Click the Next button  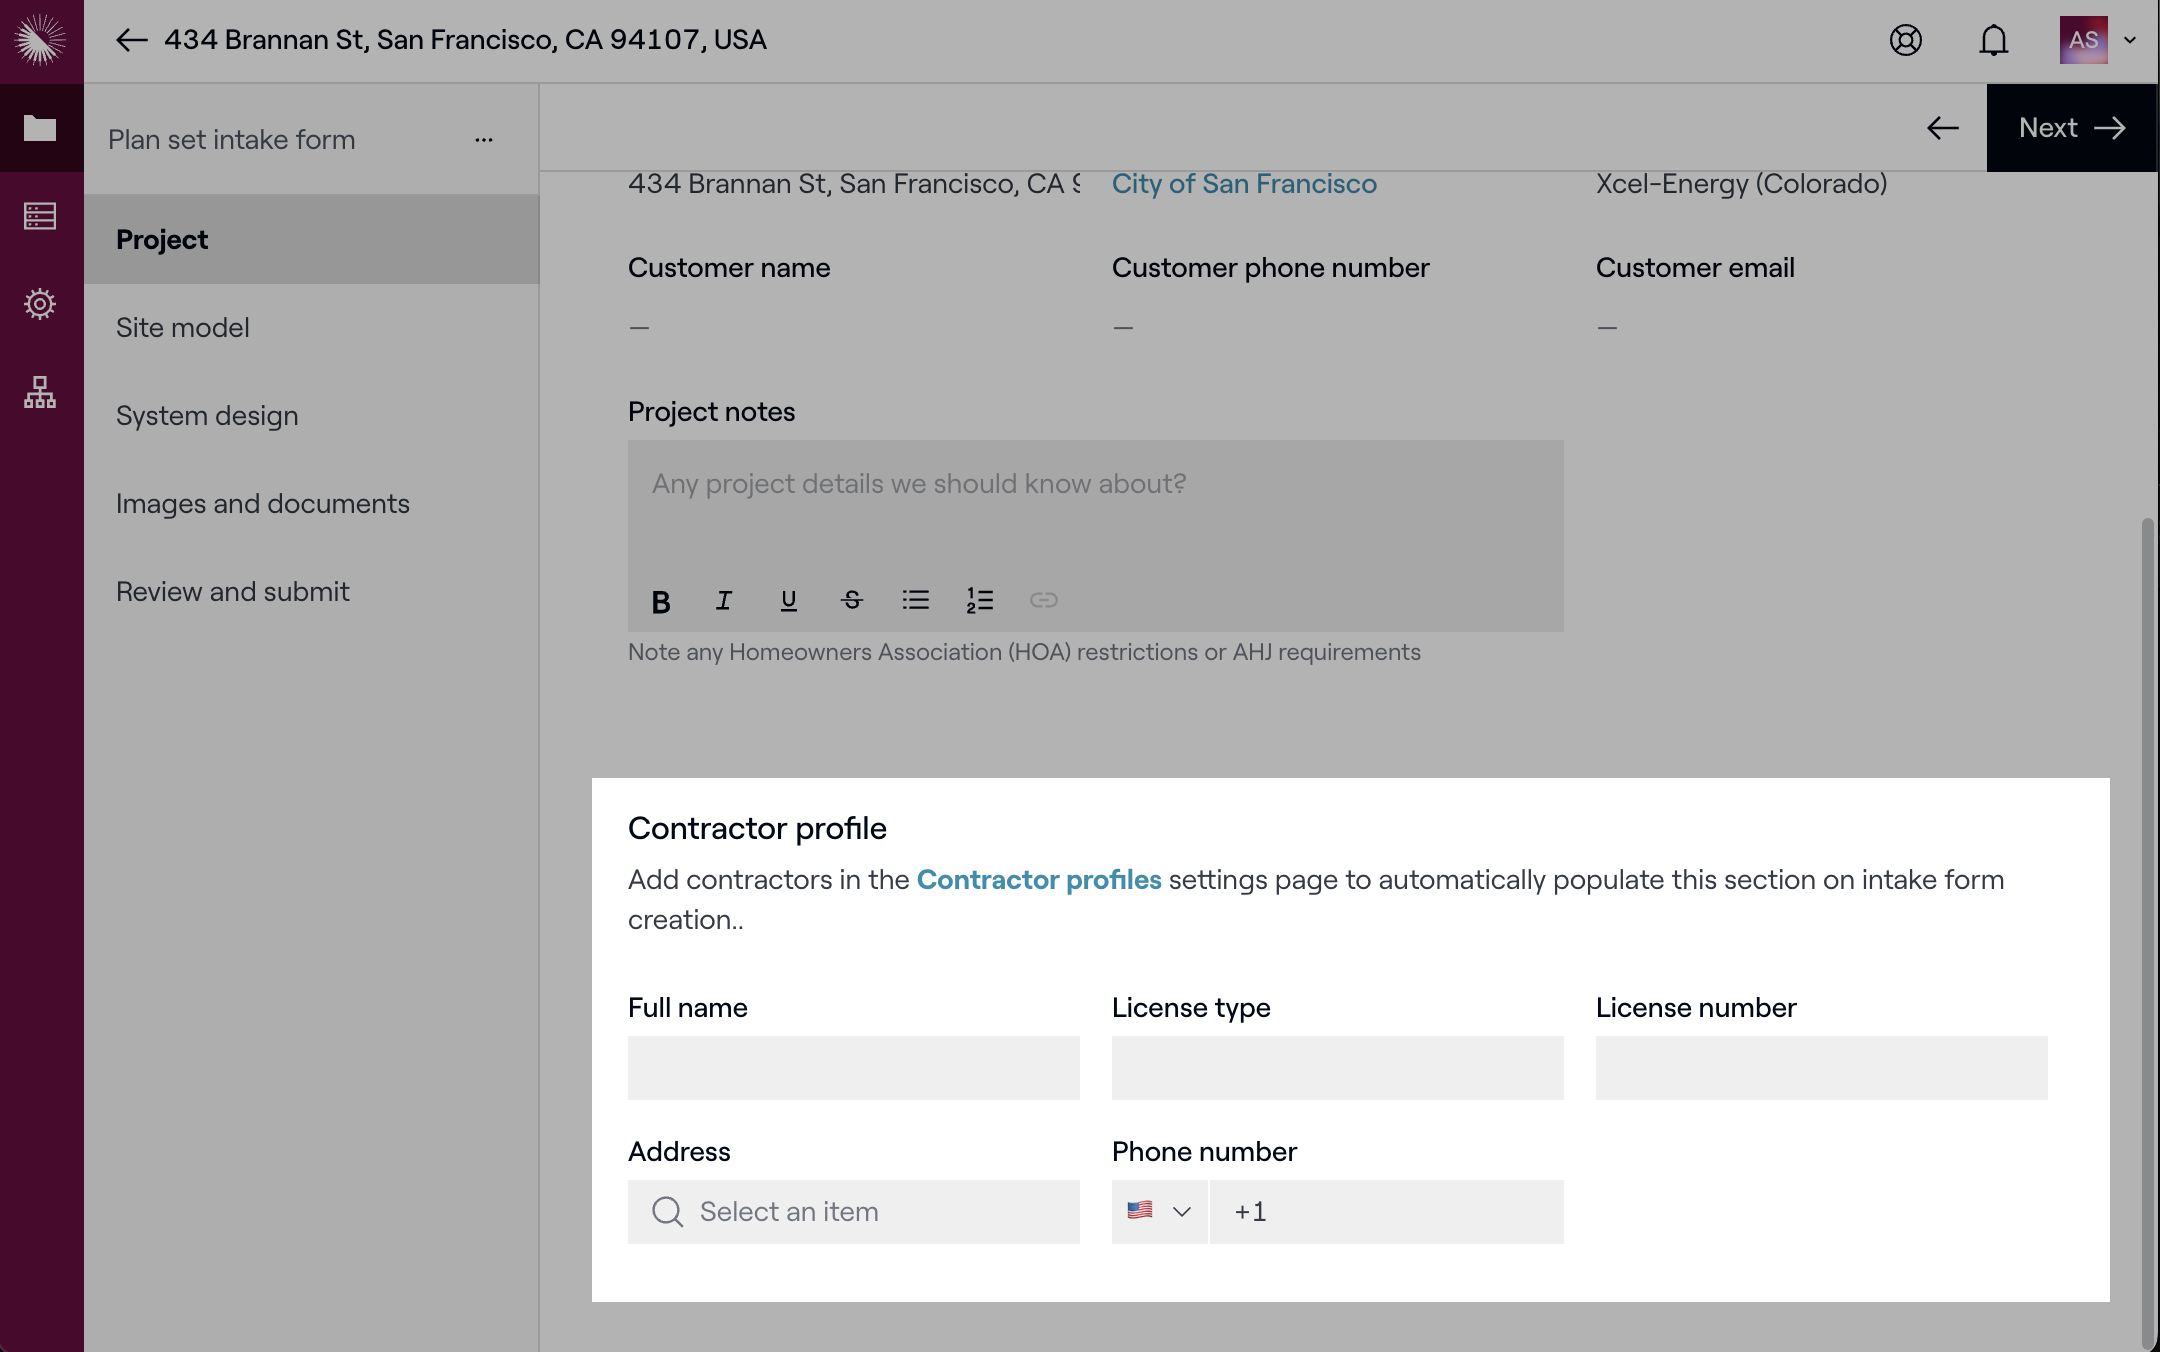(2072, 128)
